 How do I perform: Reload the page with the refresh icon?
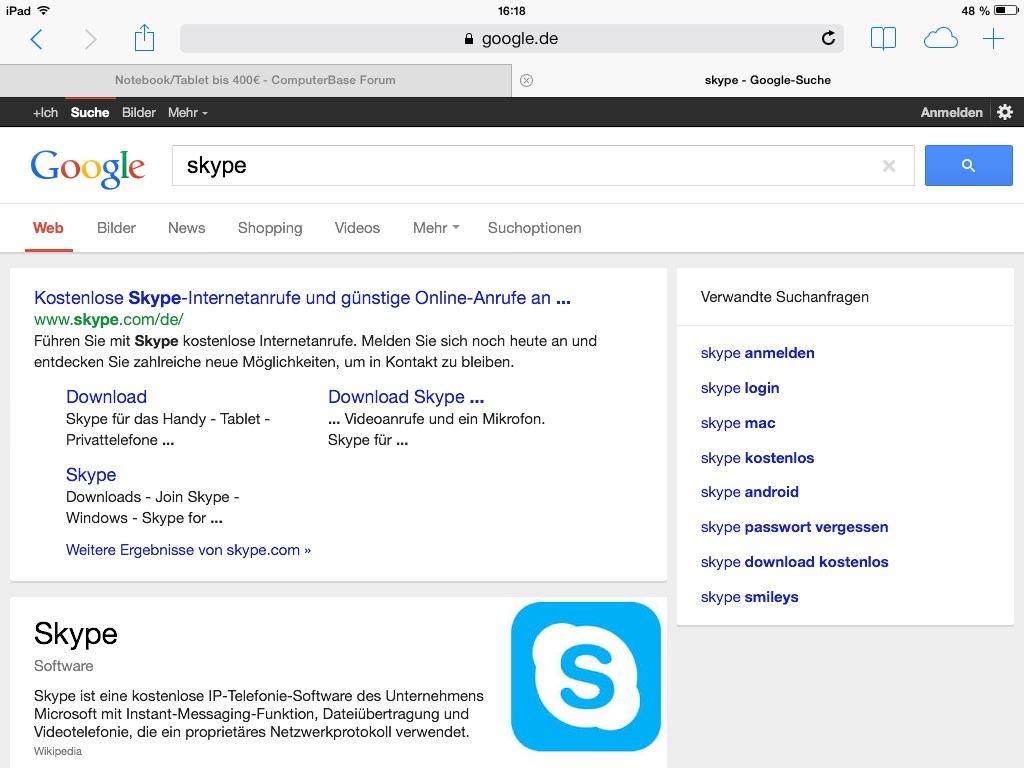pyautogui.click(x=828, y=38)
